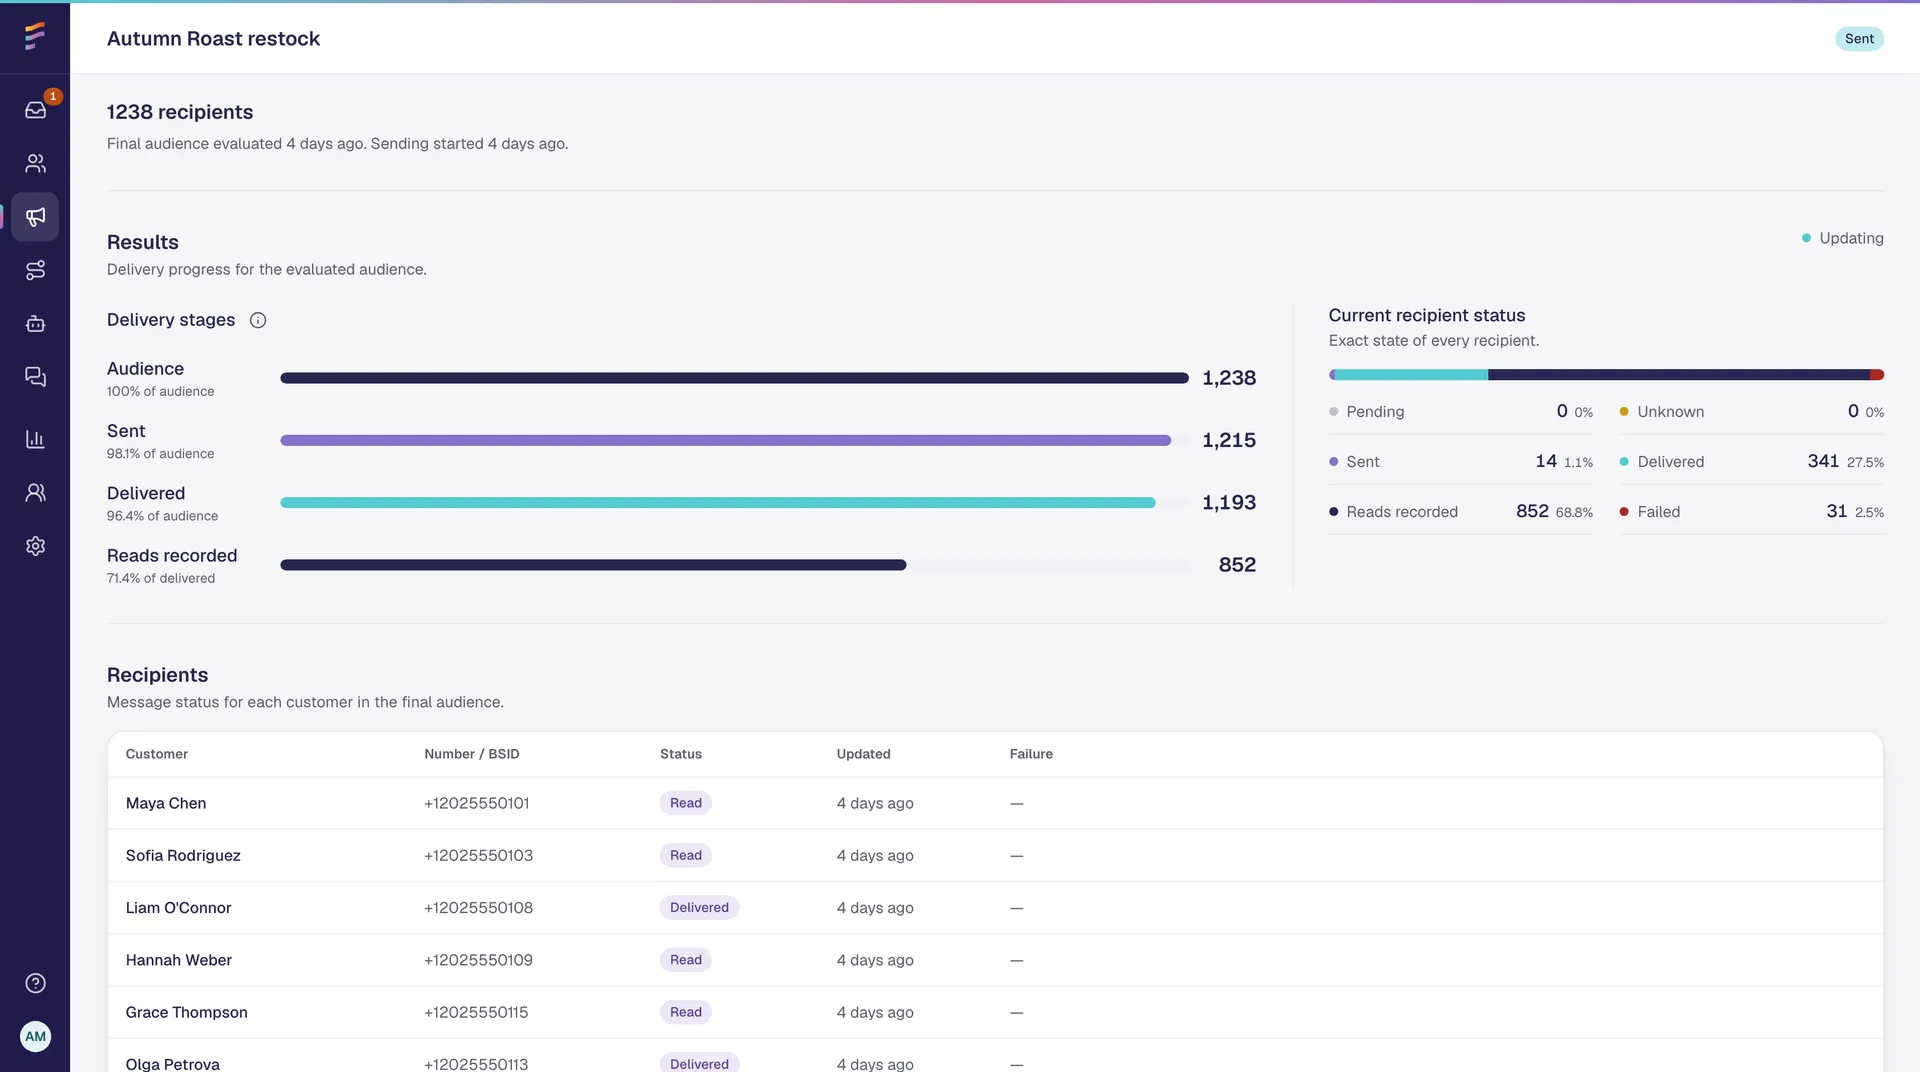The width and height of the screenshot is (1920, 1072).
Task: Click the Updated column header
Action: [x=864, y=754]
